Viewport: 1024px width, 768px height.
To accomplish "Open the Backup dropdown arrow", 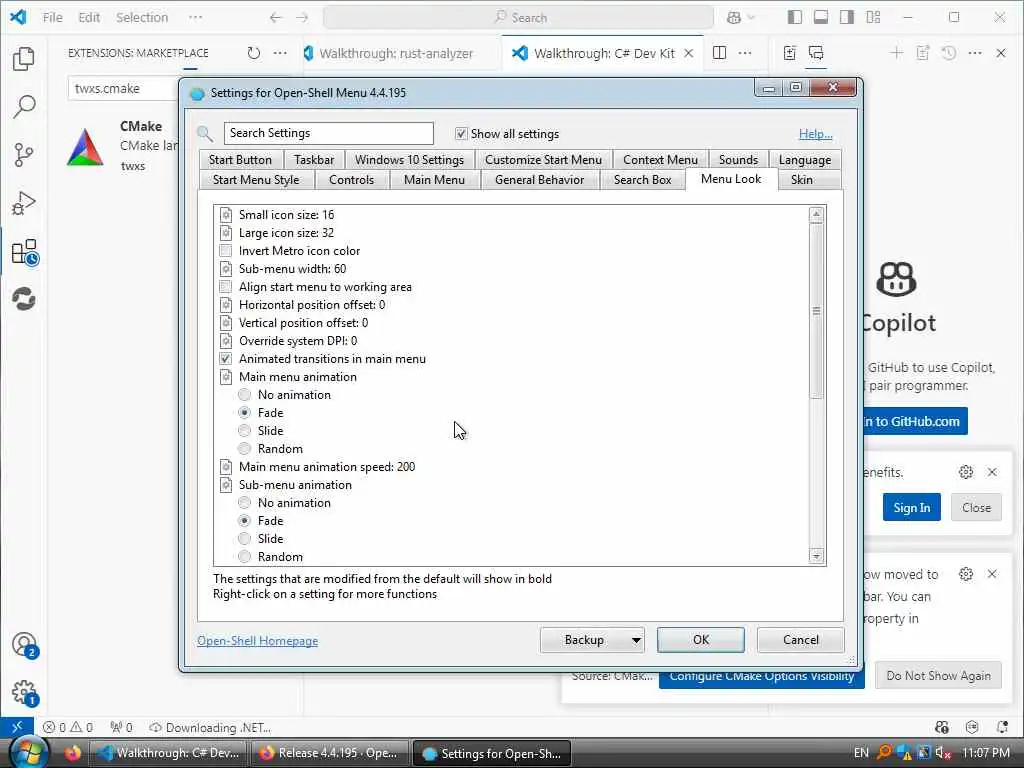I will pyautogui.click(x=636, y=640).
